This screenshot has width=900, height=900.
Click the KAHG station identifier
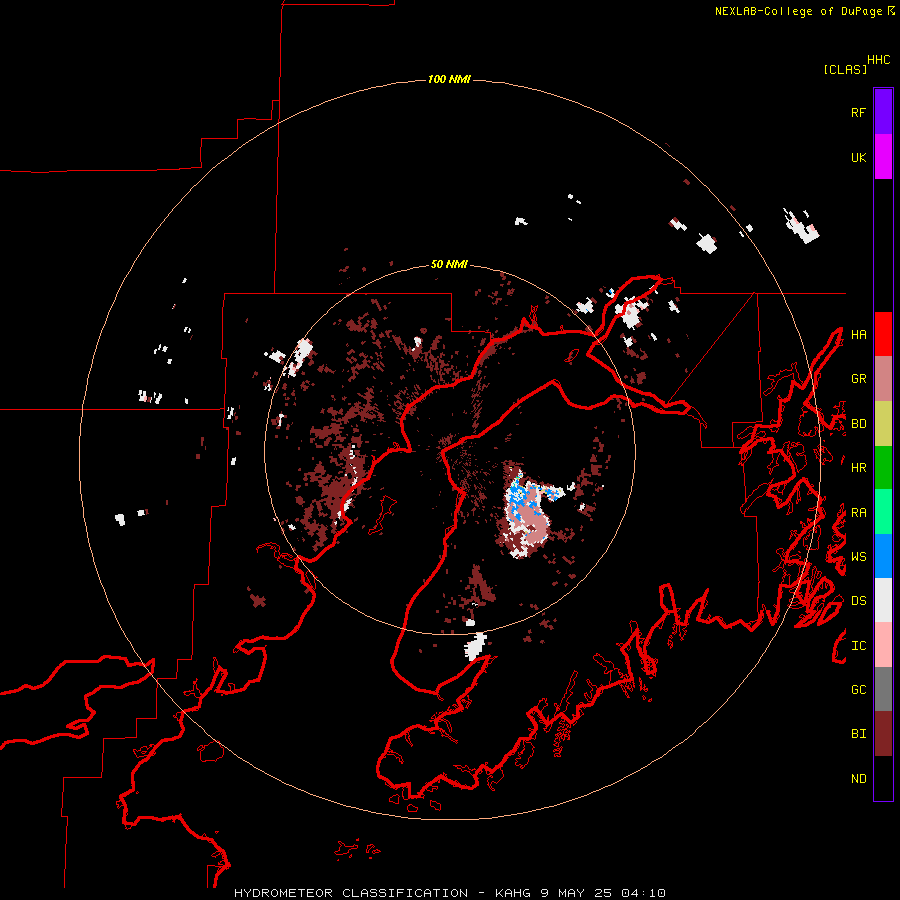coord(513,893)
